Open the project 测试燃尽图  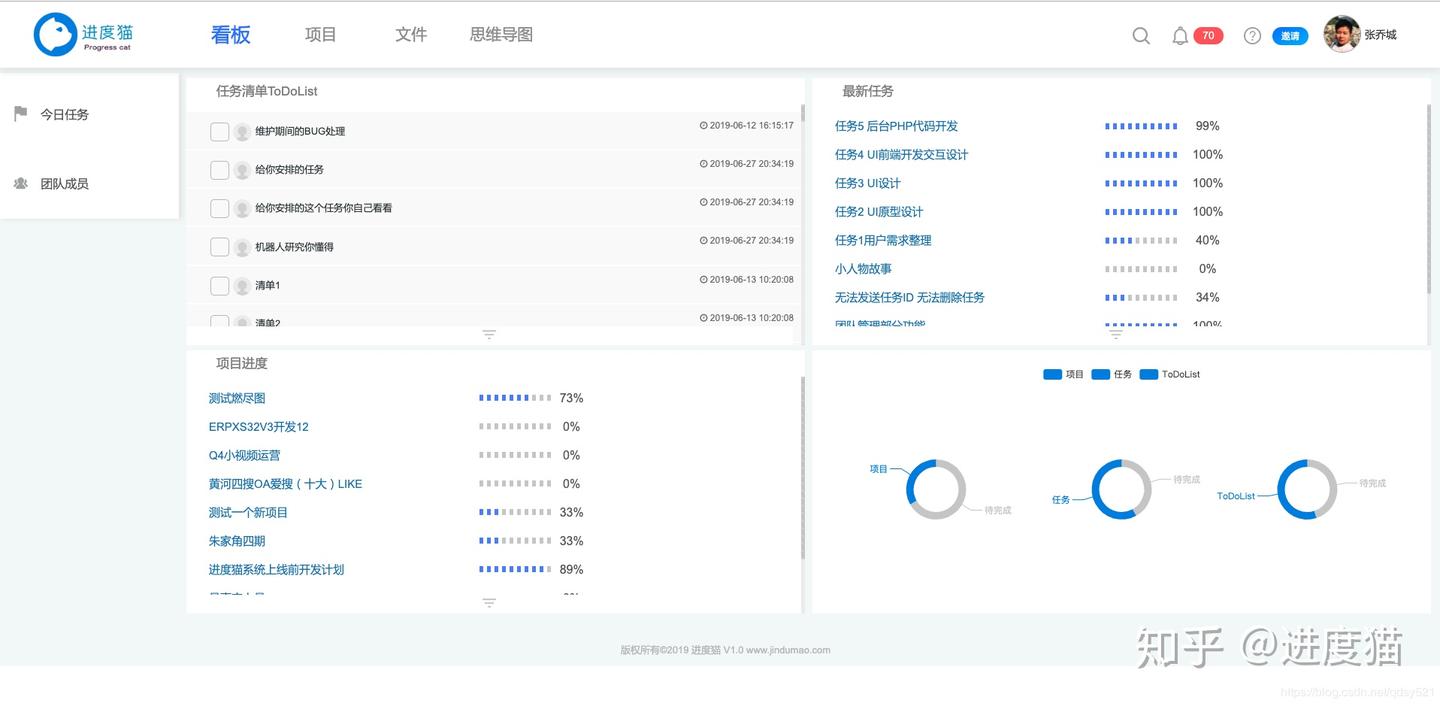[x=236, y=397]
